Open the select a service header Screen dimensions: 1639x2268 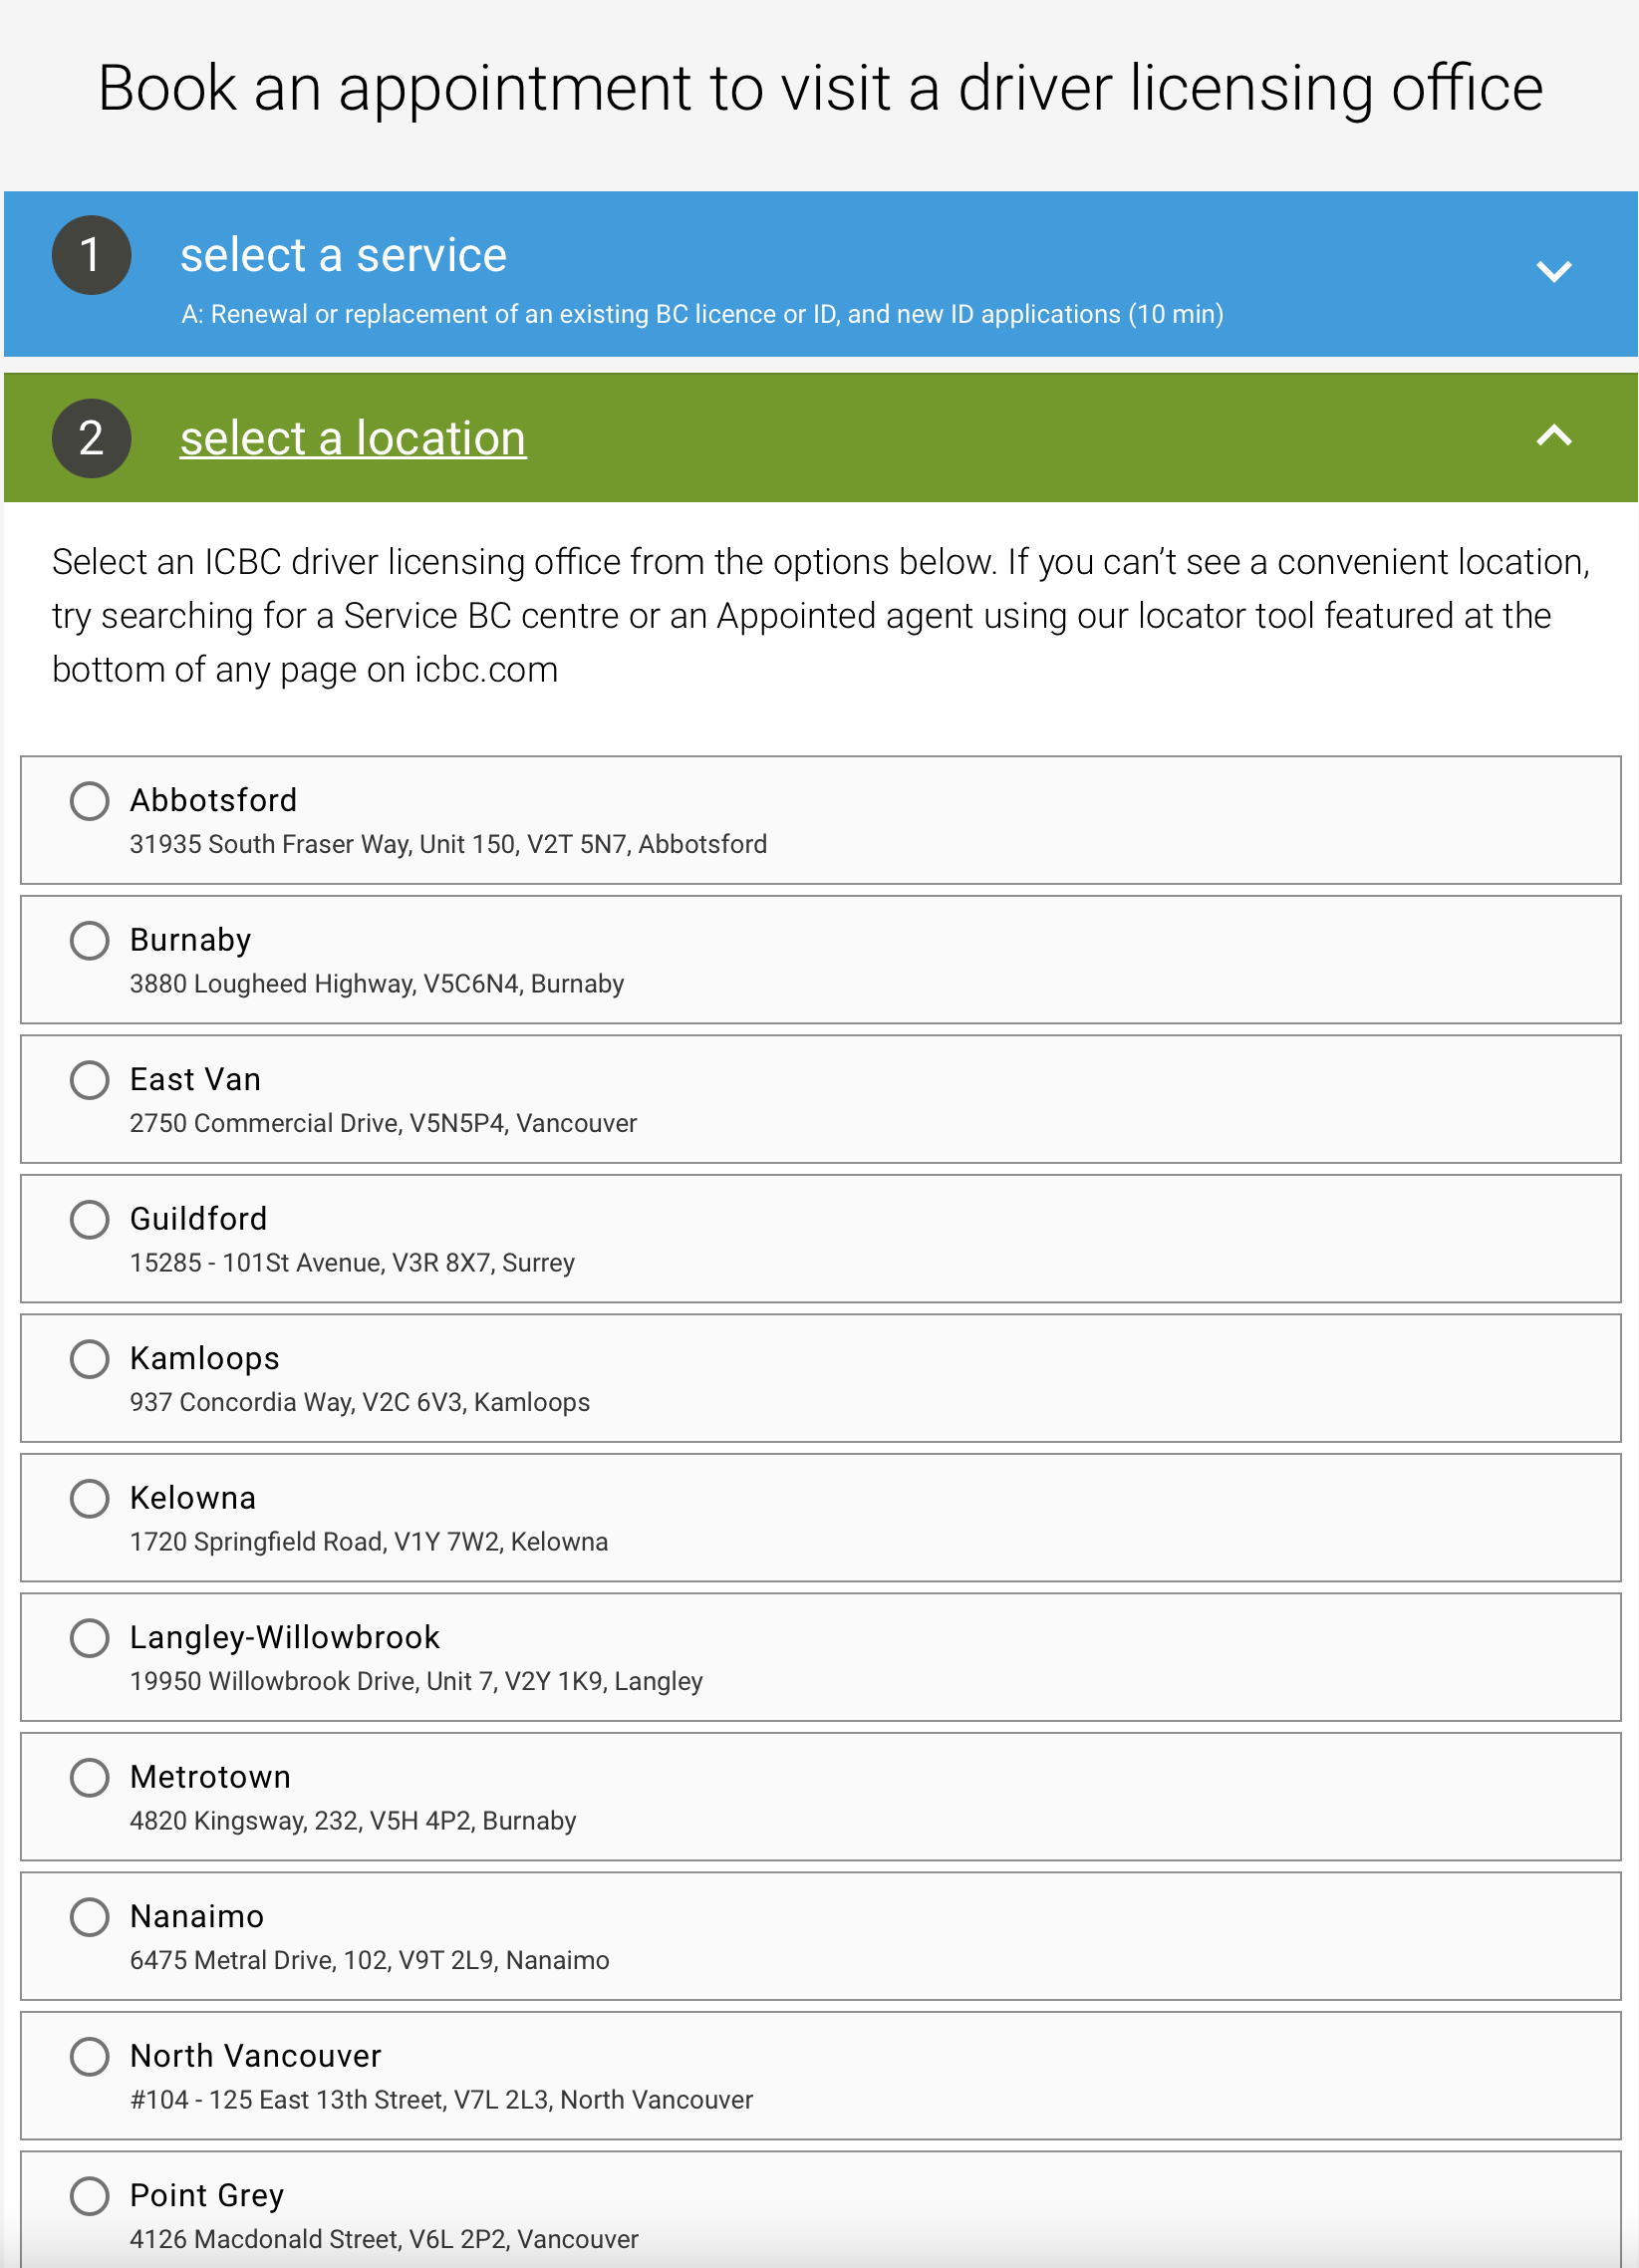pyautogui.click(x=820, y=274)
